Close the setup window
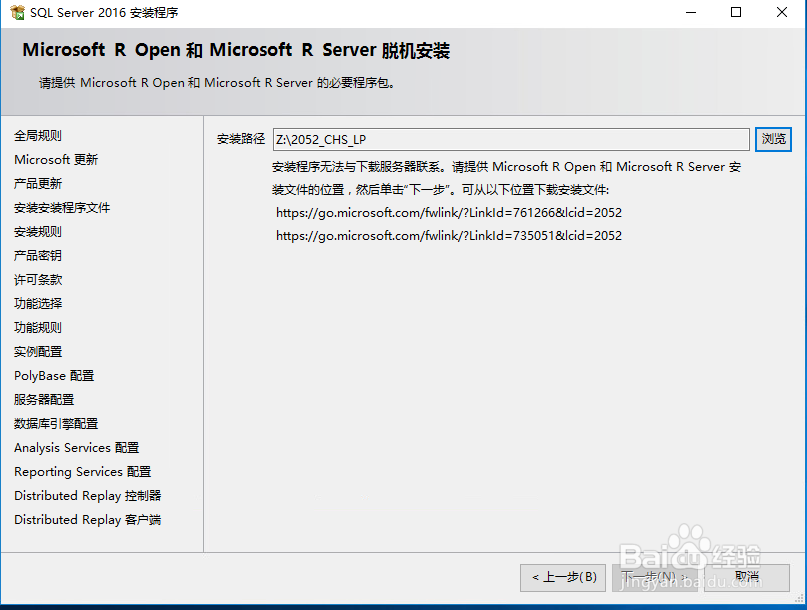This screenshot has height=610, width=807. point(781,12)
